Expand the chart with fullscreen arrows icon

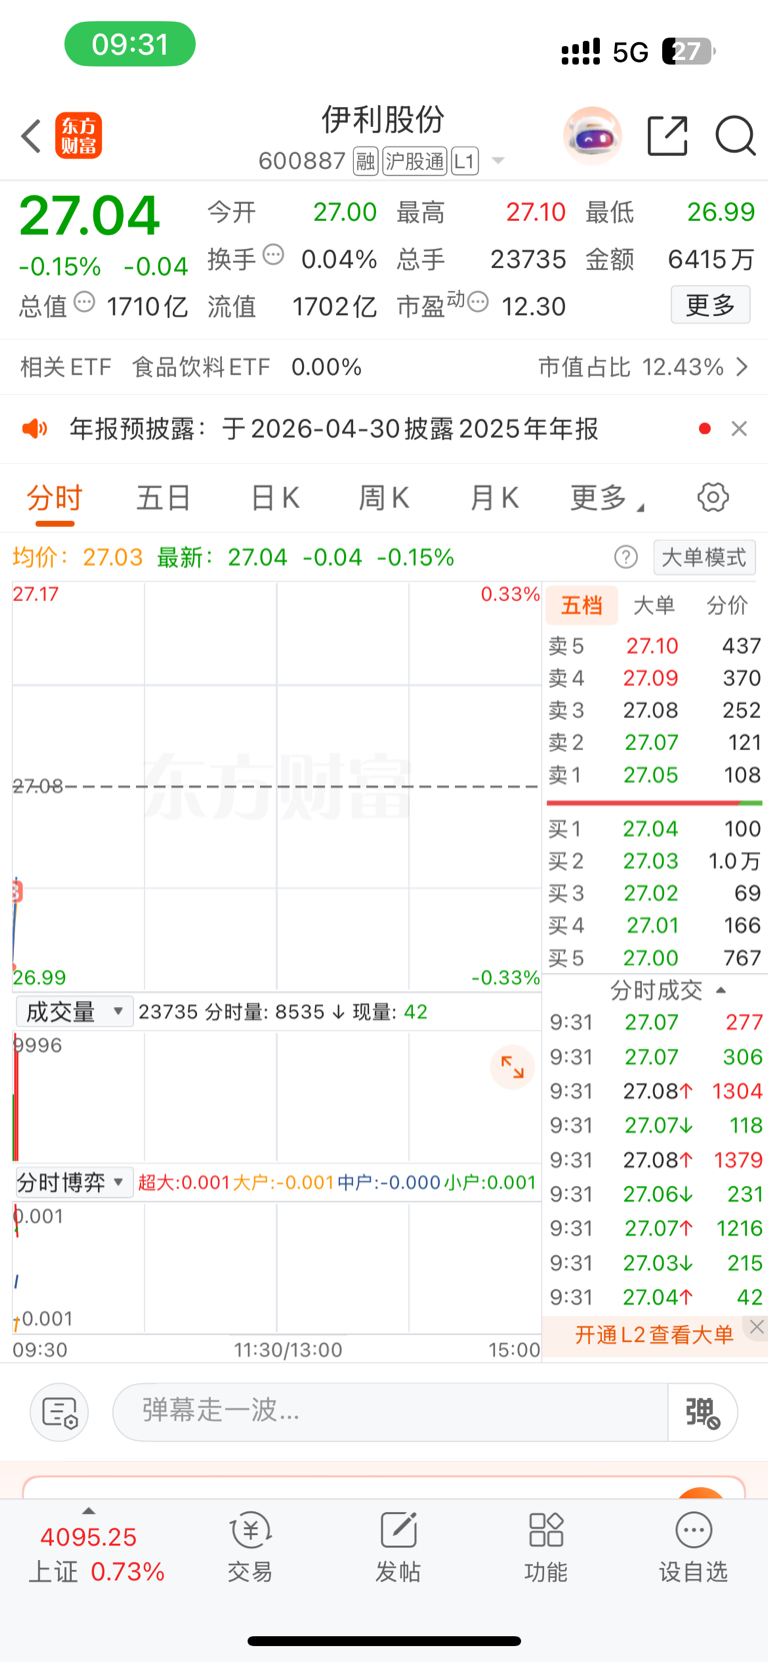512,1067
